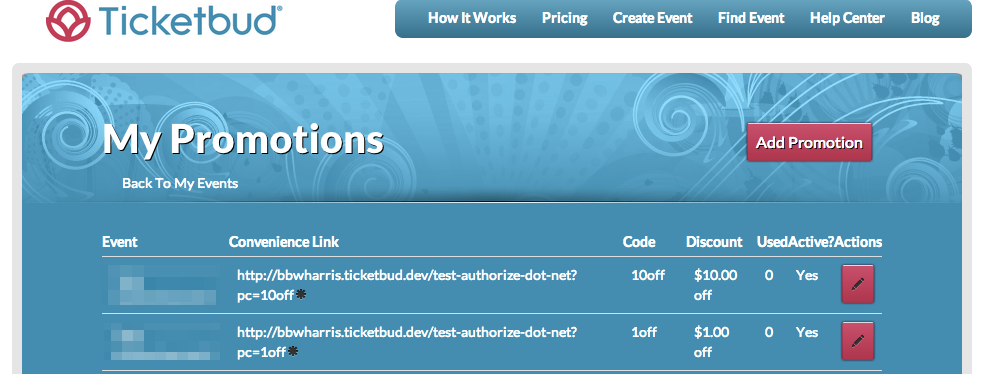Open Create Event in navigation
986x374 pixels.
(653, 18)
